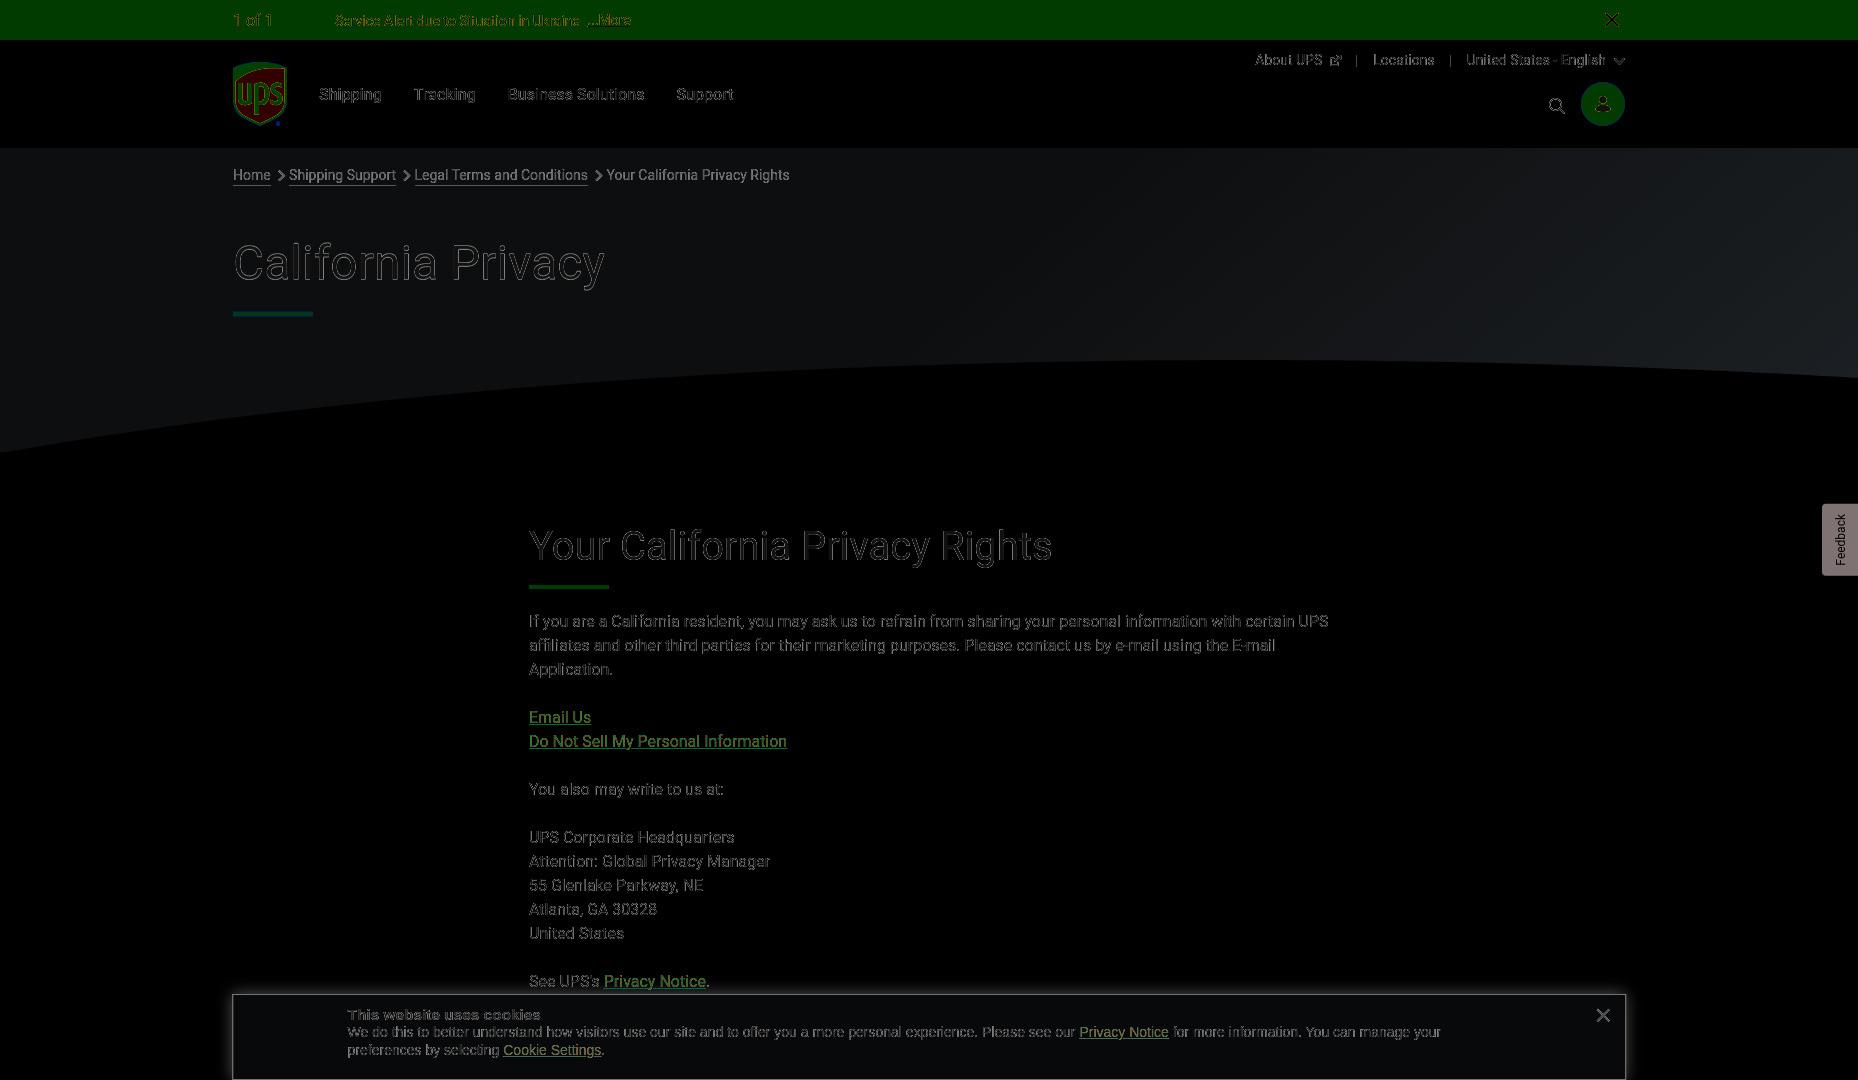Open the Business Solutions menu

click(576, 94)
